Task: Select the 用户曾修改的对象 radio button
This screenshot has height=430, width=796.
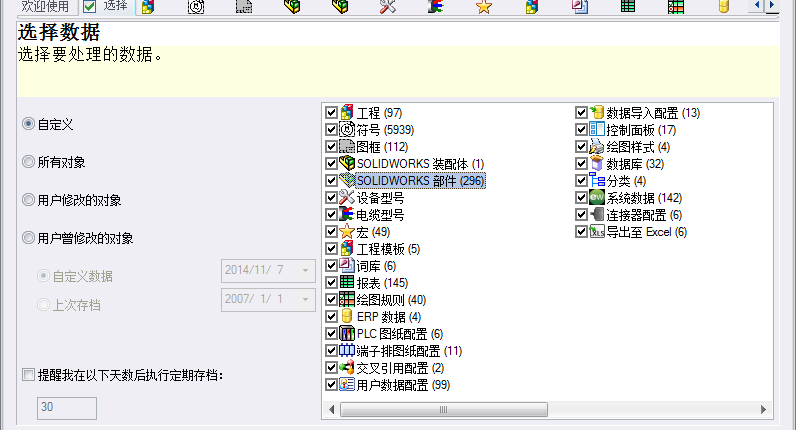Action: click(x=28, y=238)
